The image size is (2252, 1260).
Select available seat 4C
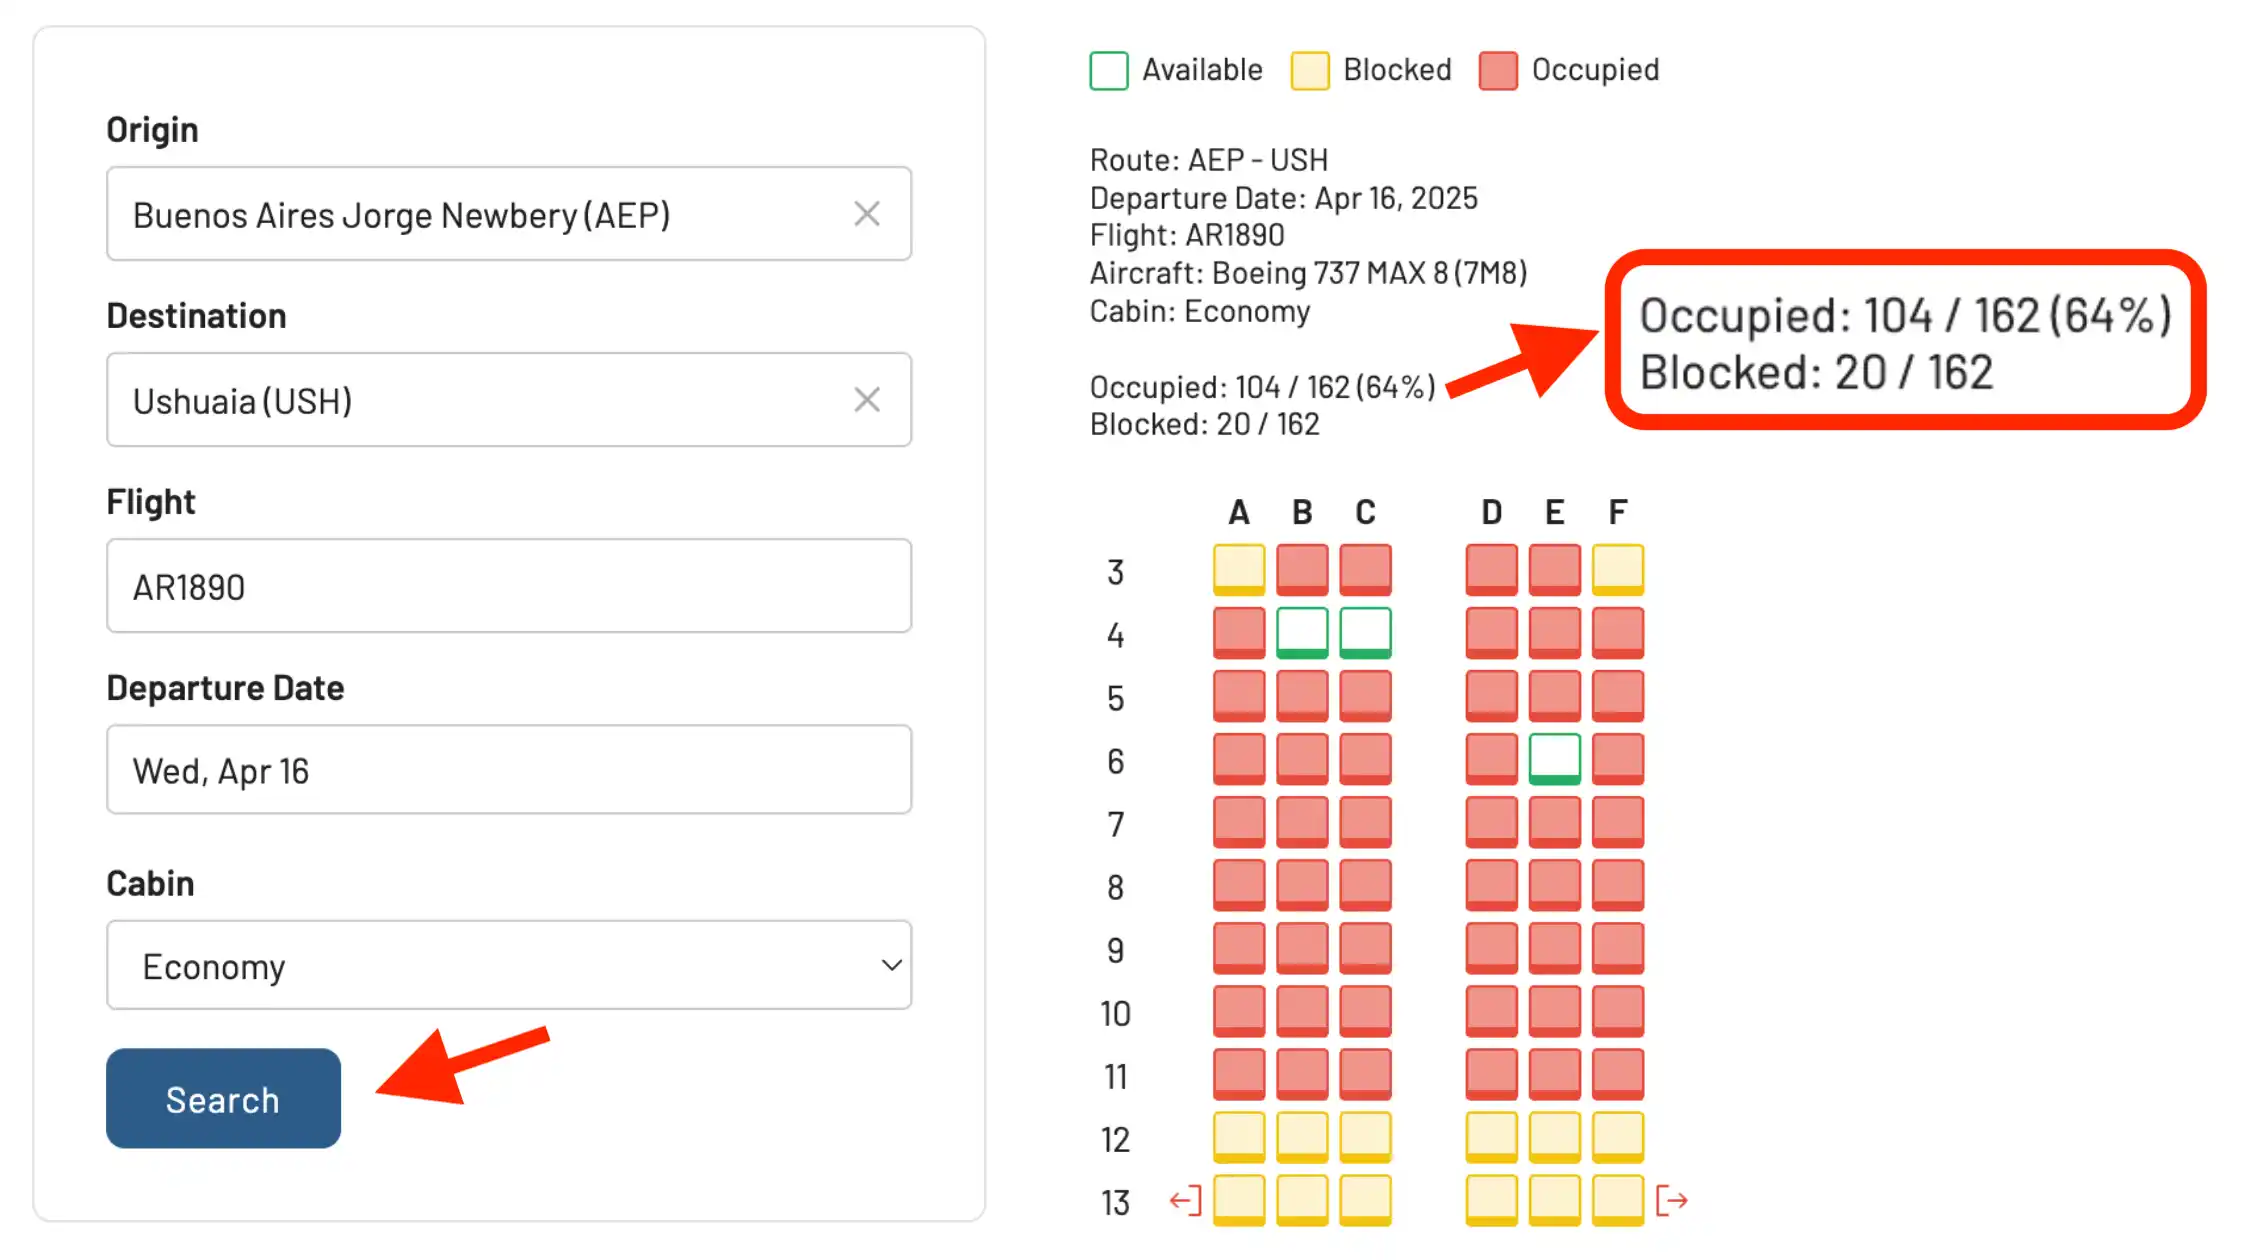point(1365,632)
